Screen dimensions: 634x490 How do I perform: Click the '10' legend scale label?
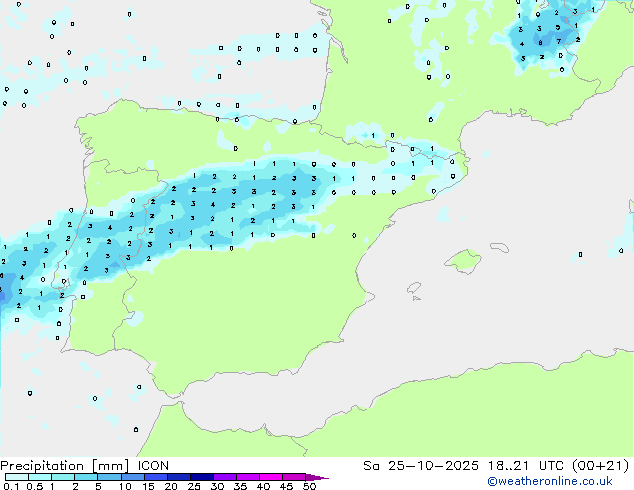coord(125,486)
